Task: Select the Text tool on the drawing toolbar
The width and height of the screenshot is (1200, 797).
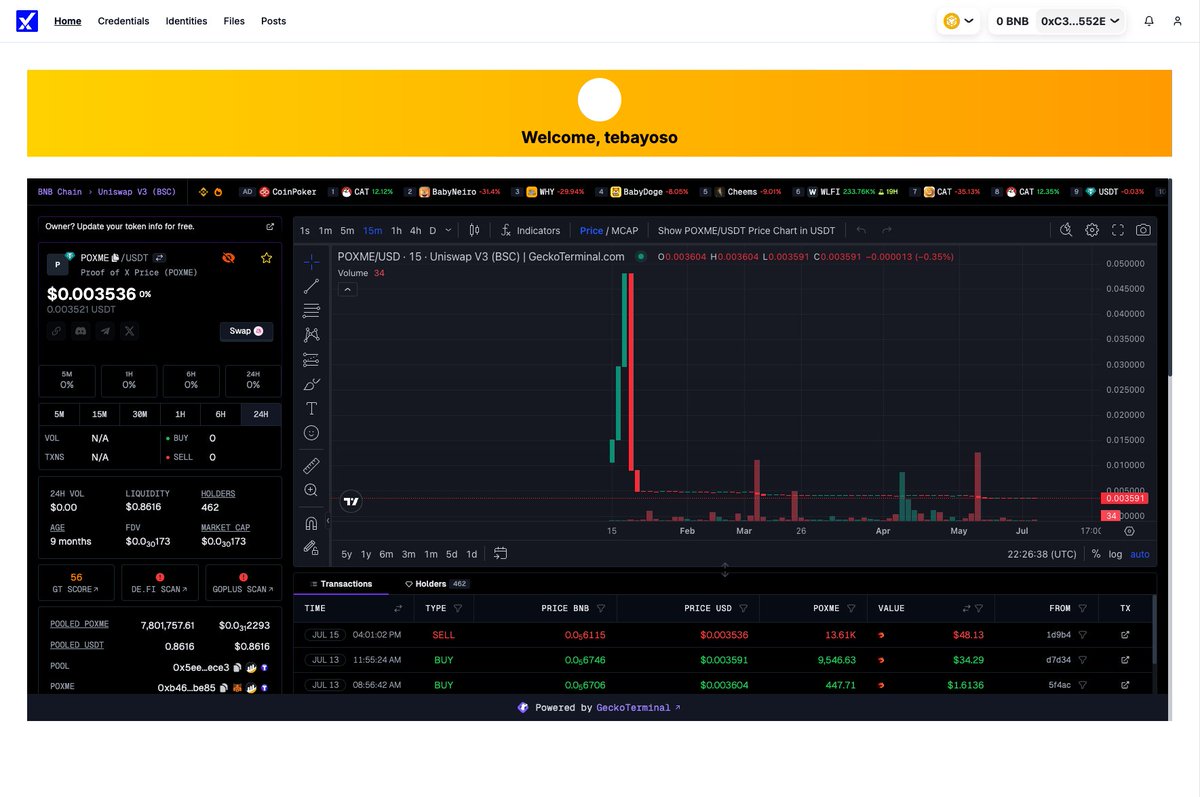Action: click(x=310, y=408)
